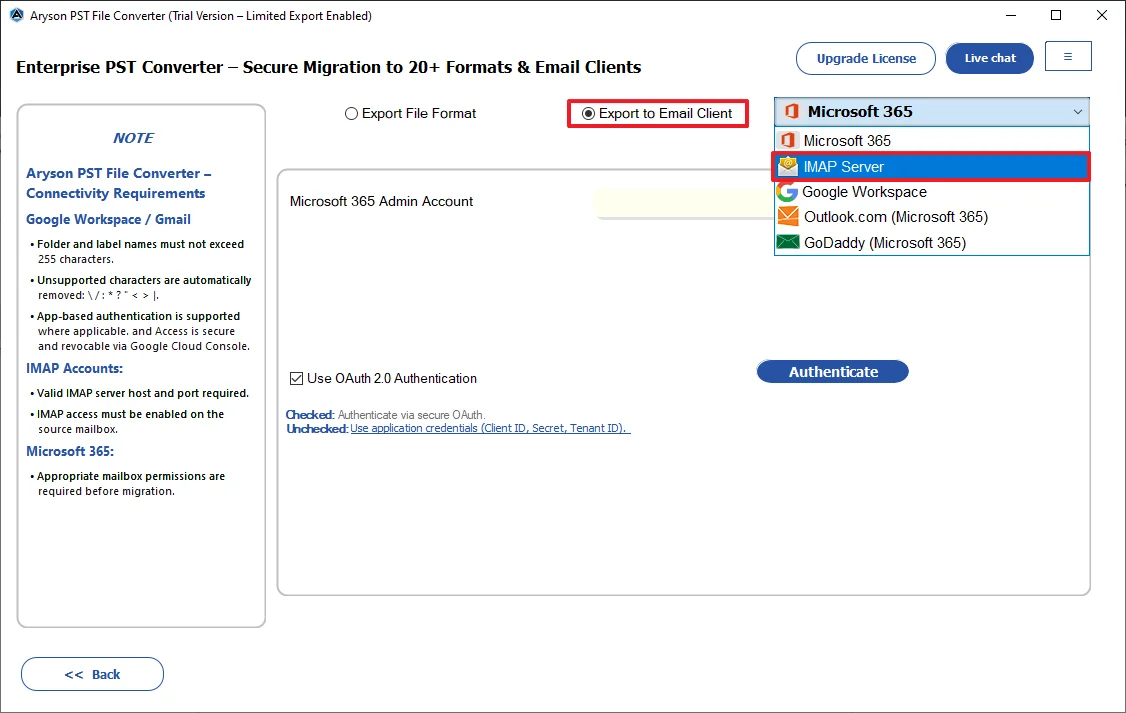This screenshot has width=1126, height=713.
Task: Choose Google Workspace from the dropdown list
Action: click(x=931, y=192)
